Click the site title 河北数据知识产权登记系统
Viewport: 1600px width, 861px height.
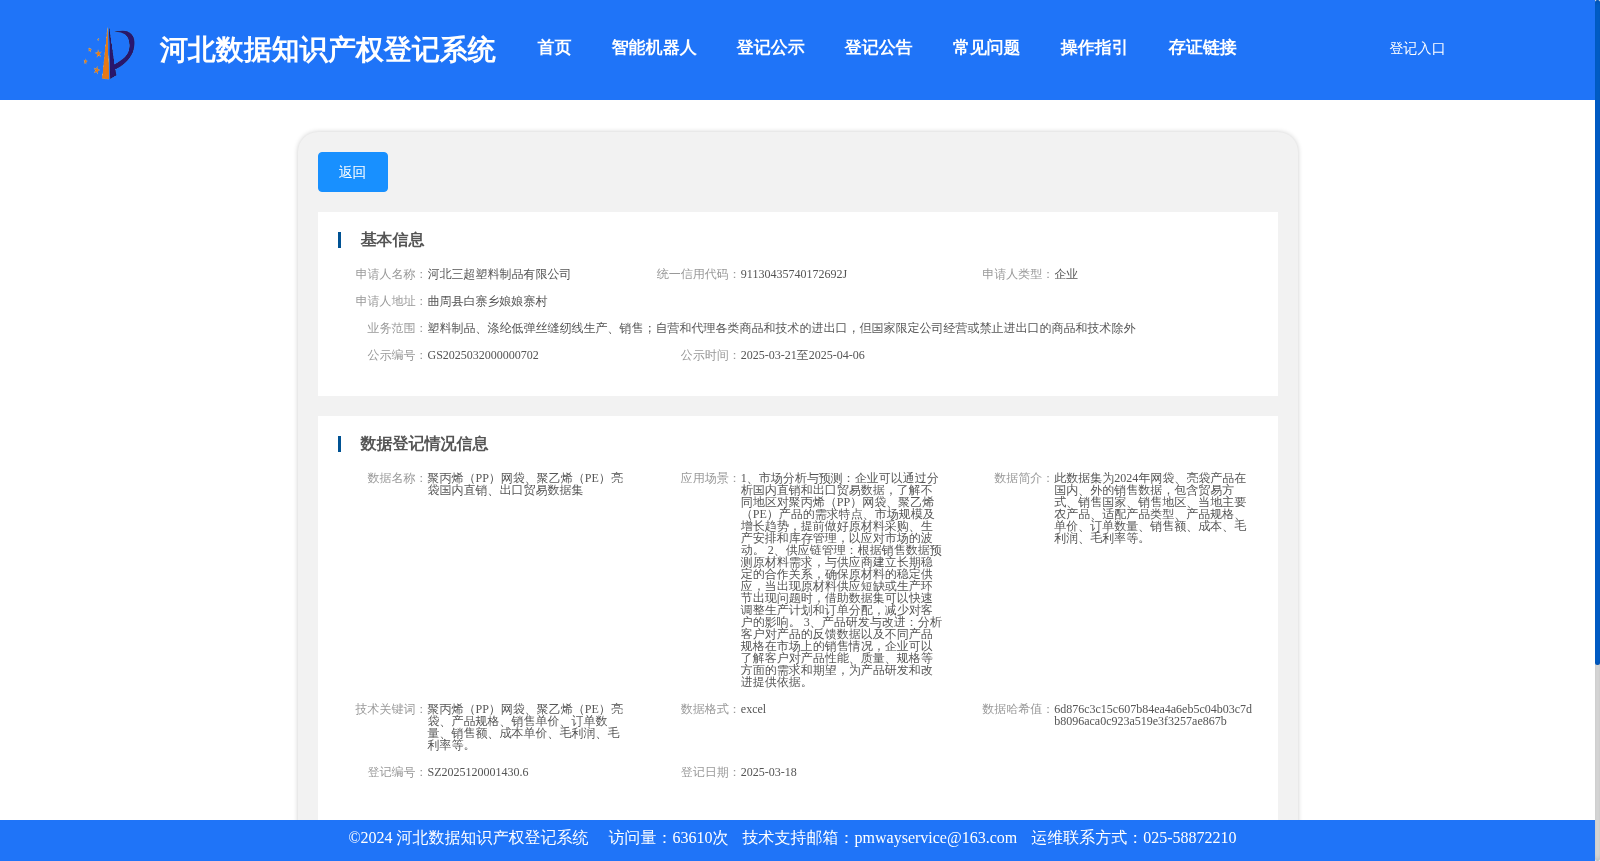tap(327, 50)
